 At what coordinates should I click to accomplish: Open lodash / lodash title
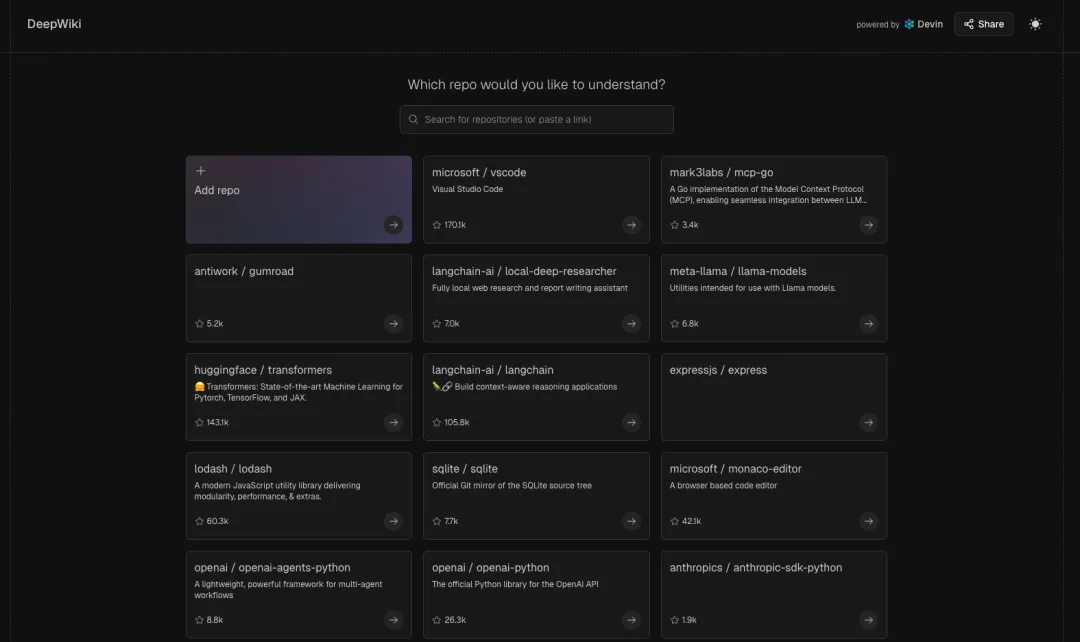click(x=233, y=468)
